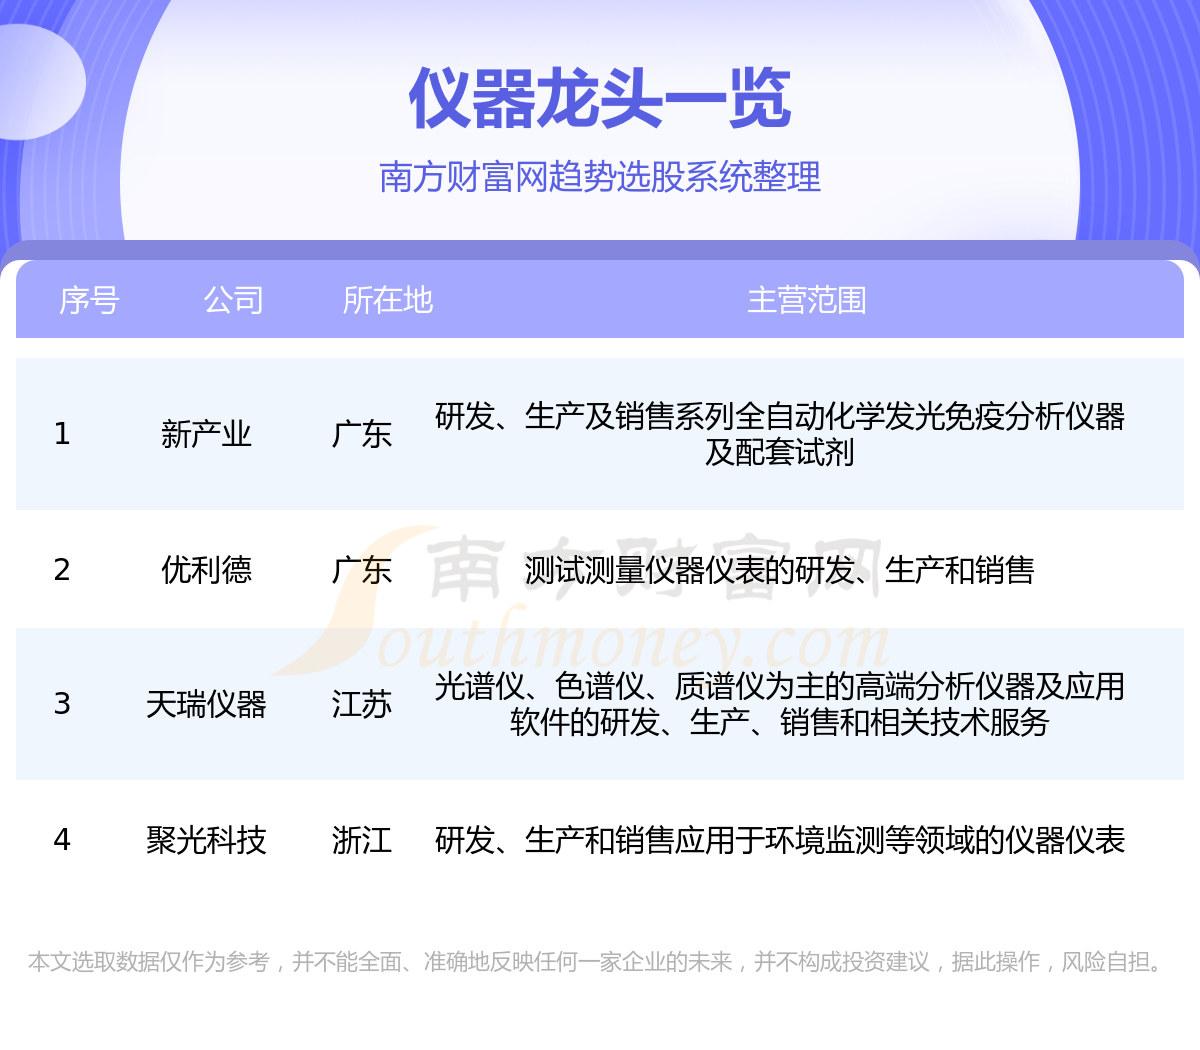
Task: Click 测试测量仪器仪表的研发 description text
Action: pos(780,570)
